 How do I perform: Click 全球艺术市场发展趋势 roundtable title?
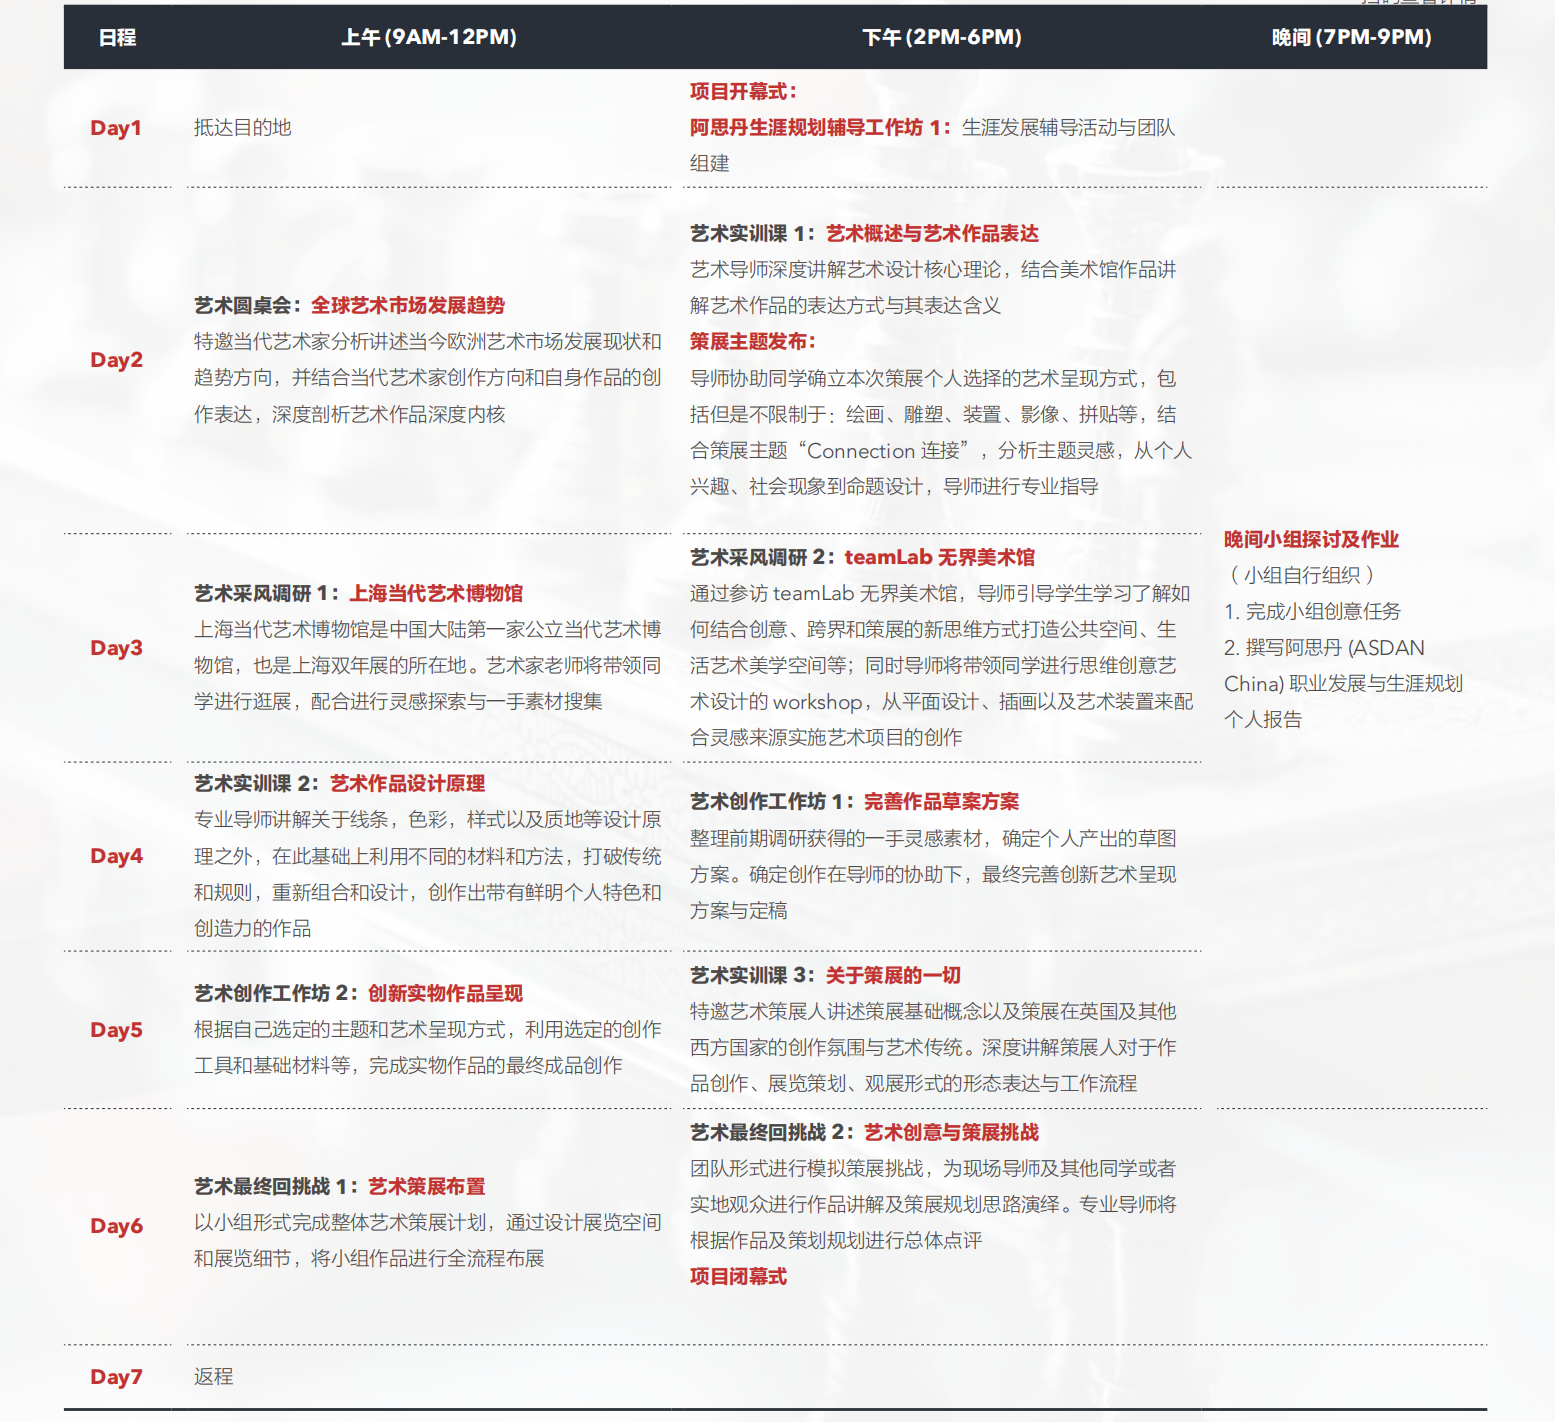pos(408,306)
